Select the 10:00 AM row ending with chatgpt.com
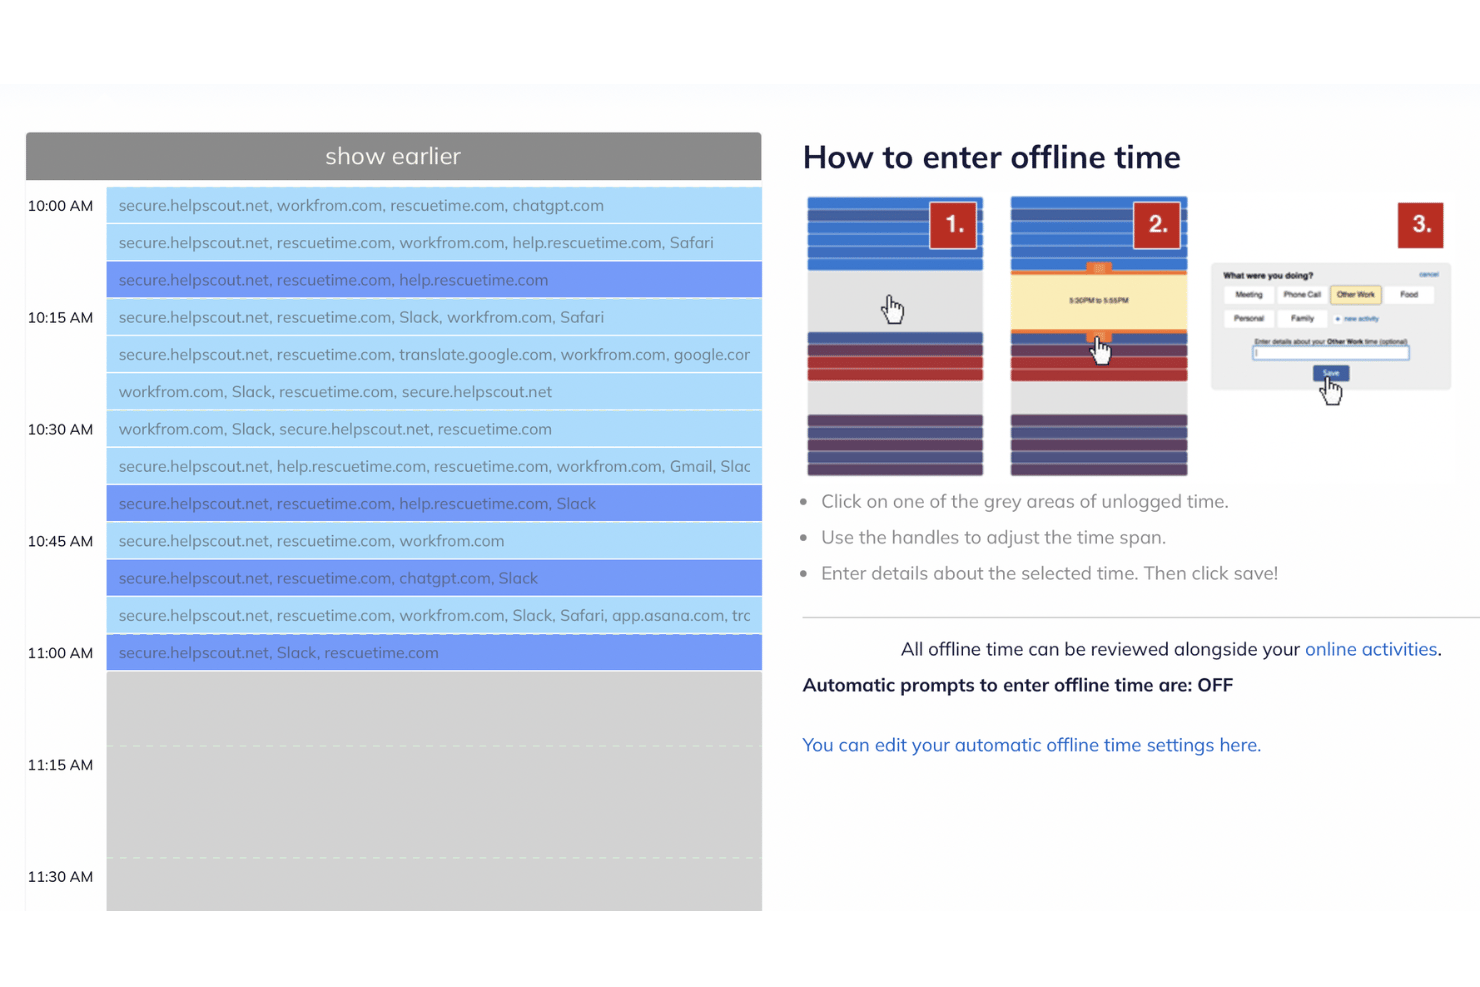This screenshot has width=1480, height=987. click(434, 205)
